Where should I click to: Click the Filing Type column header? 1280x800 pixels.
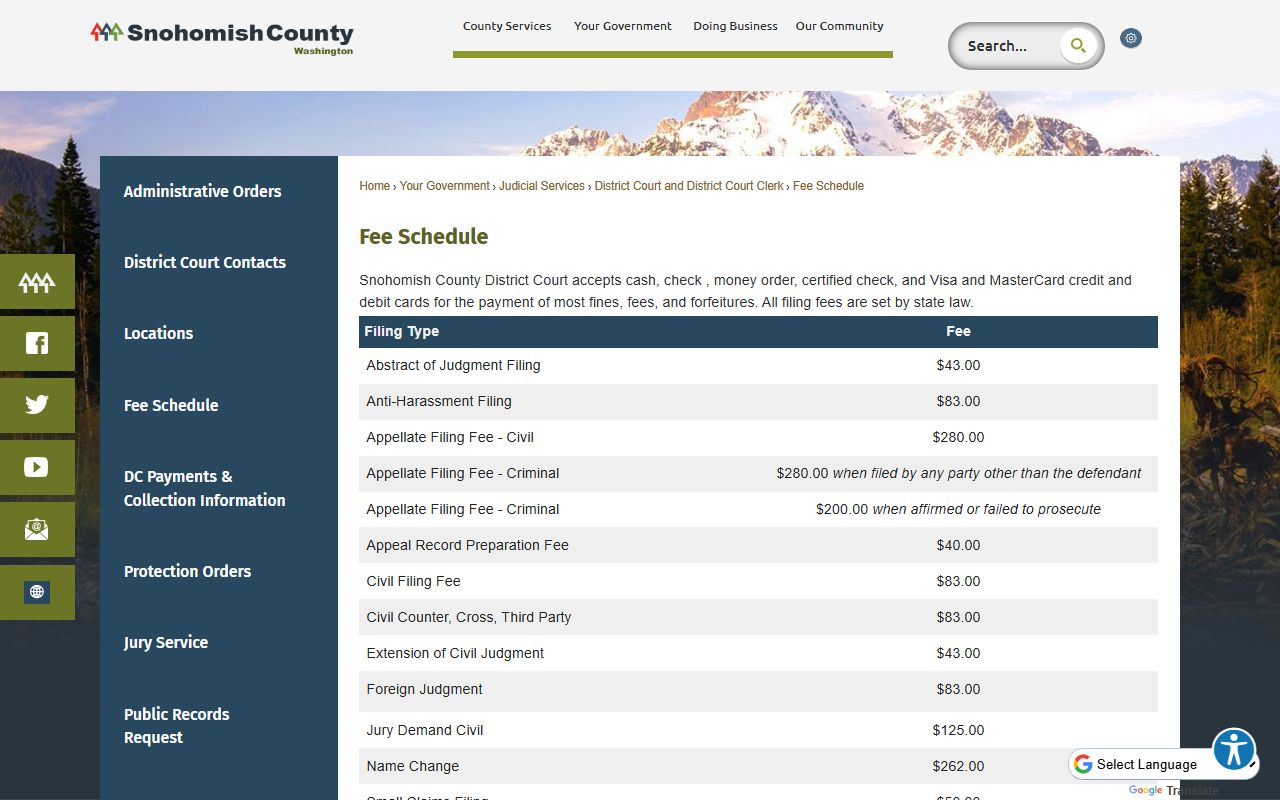coord(402,331)
